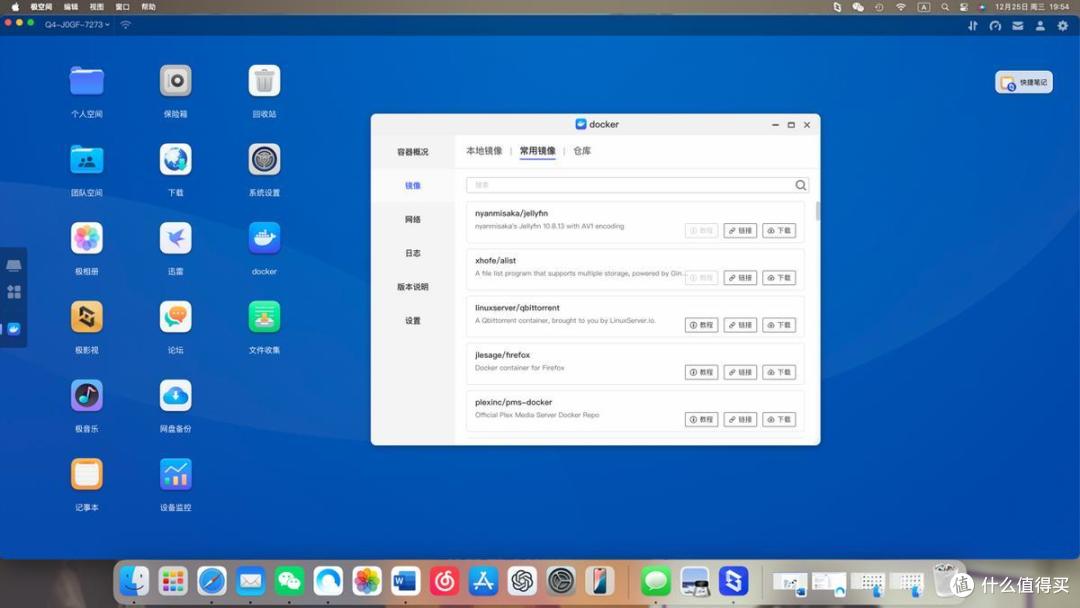Select 版本说明 in docker sidebar

tap(413, 287)
